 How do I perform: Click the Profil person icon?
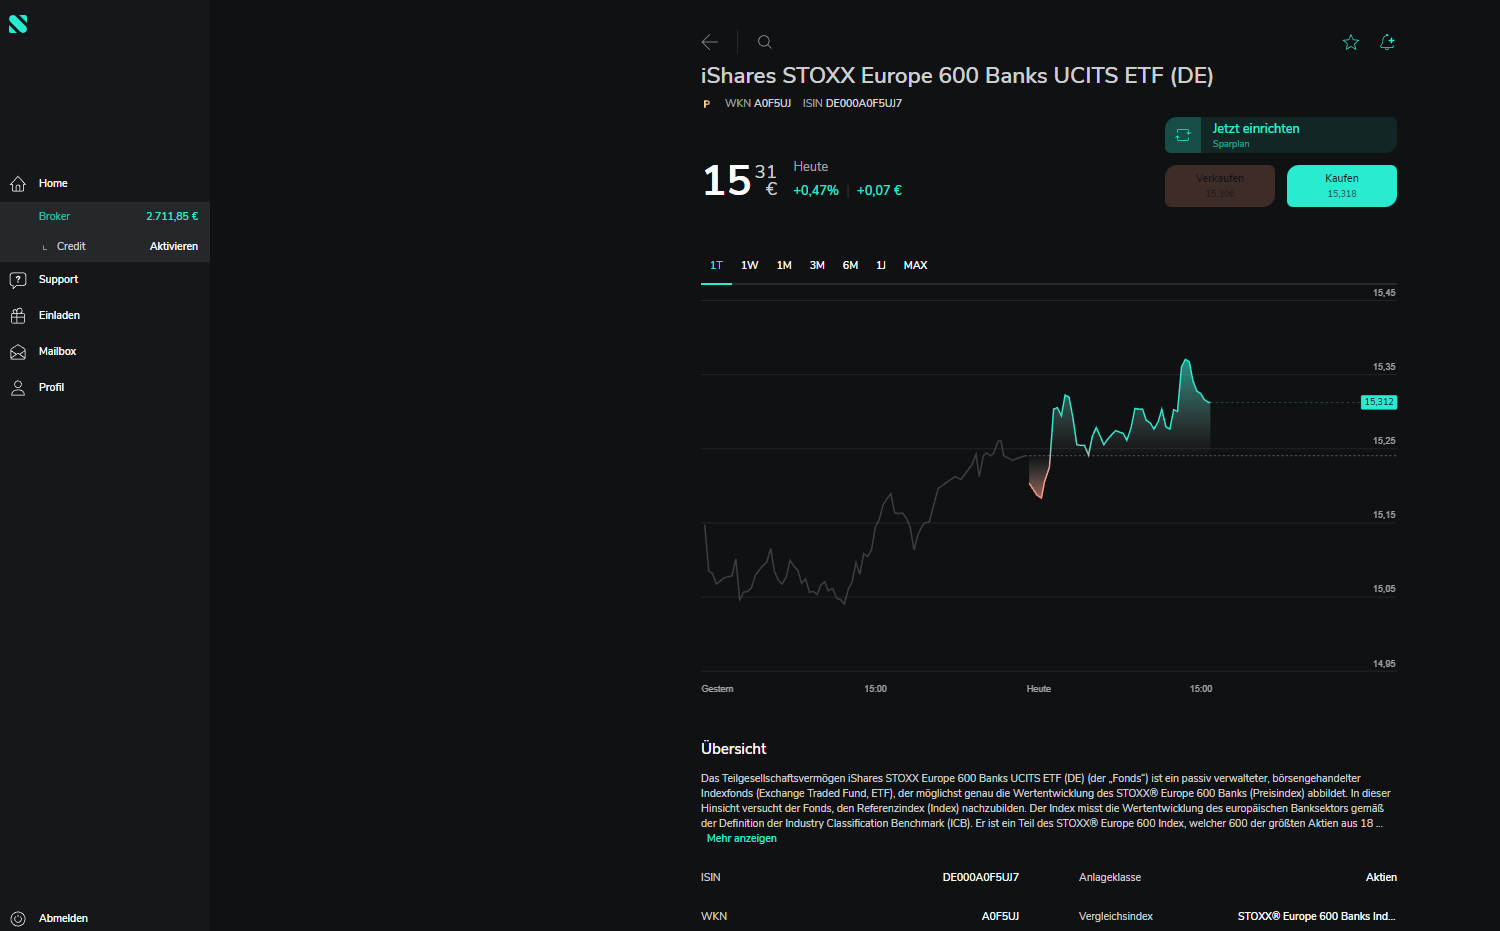click(18, 388)
